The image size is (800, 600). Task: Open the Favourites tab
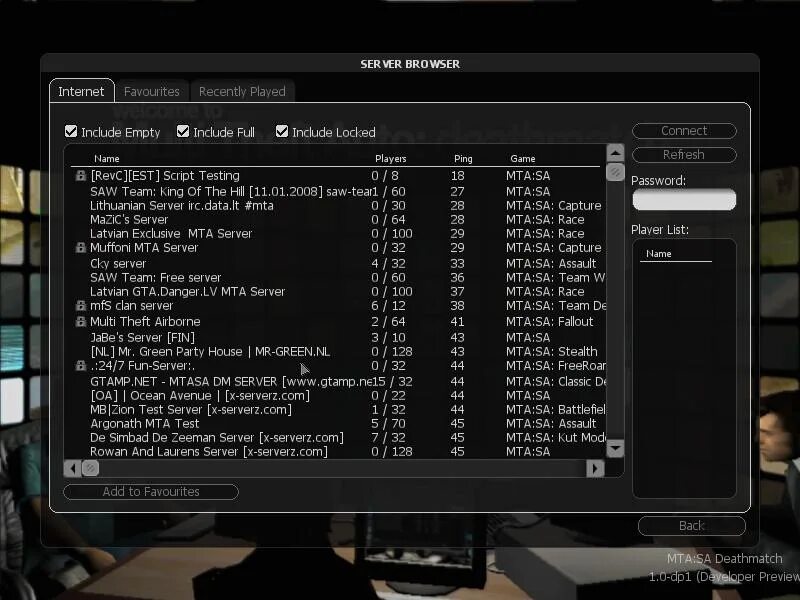(x=152, y=91)
